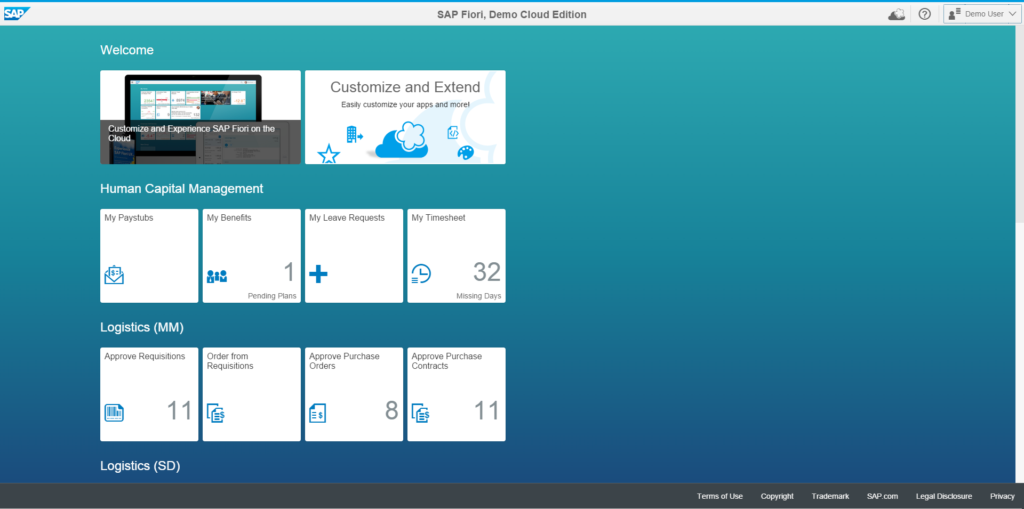Viewport: 1024px width, 509px height.
Task: Click the Missing Days count 32
Action: click(487, 272)
